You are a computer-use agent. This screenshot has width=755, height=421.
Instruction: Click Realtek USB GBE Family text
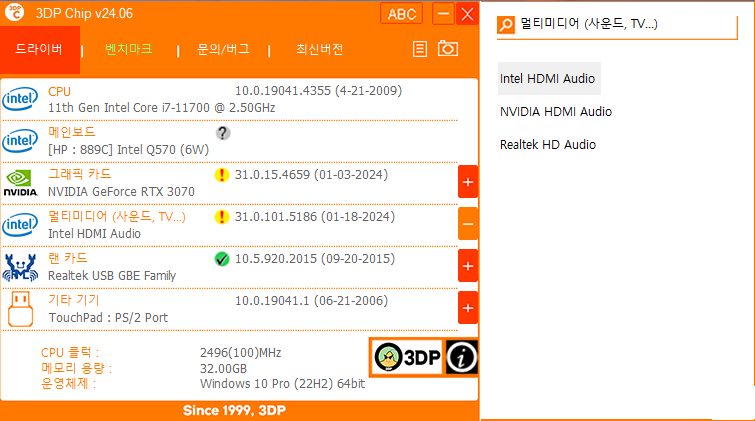[112, 276]
